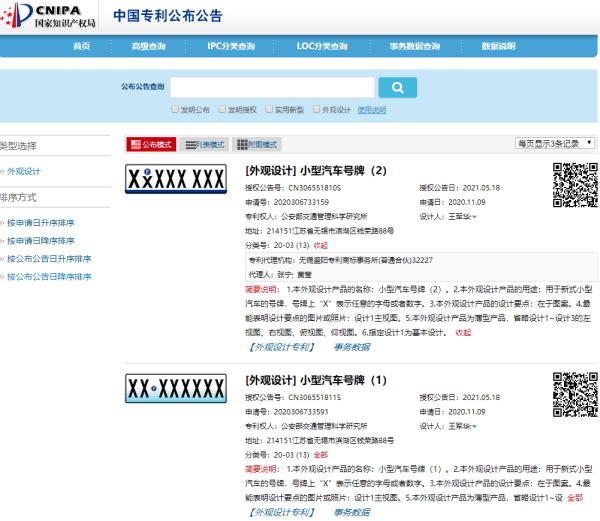Open 数据说明 navigation item
The image size is (600, 521).
tap(498, 46)
